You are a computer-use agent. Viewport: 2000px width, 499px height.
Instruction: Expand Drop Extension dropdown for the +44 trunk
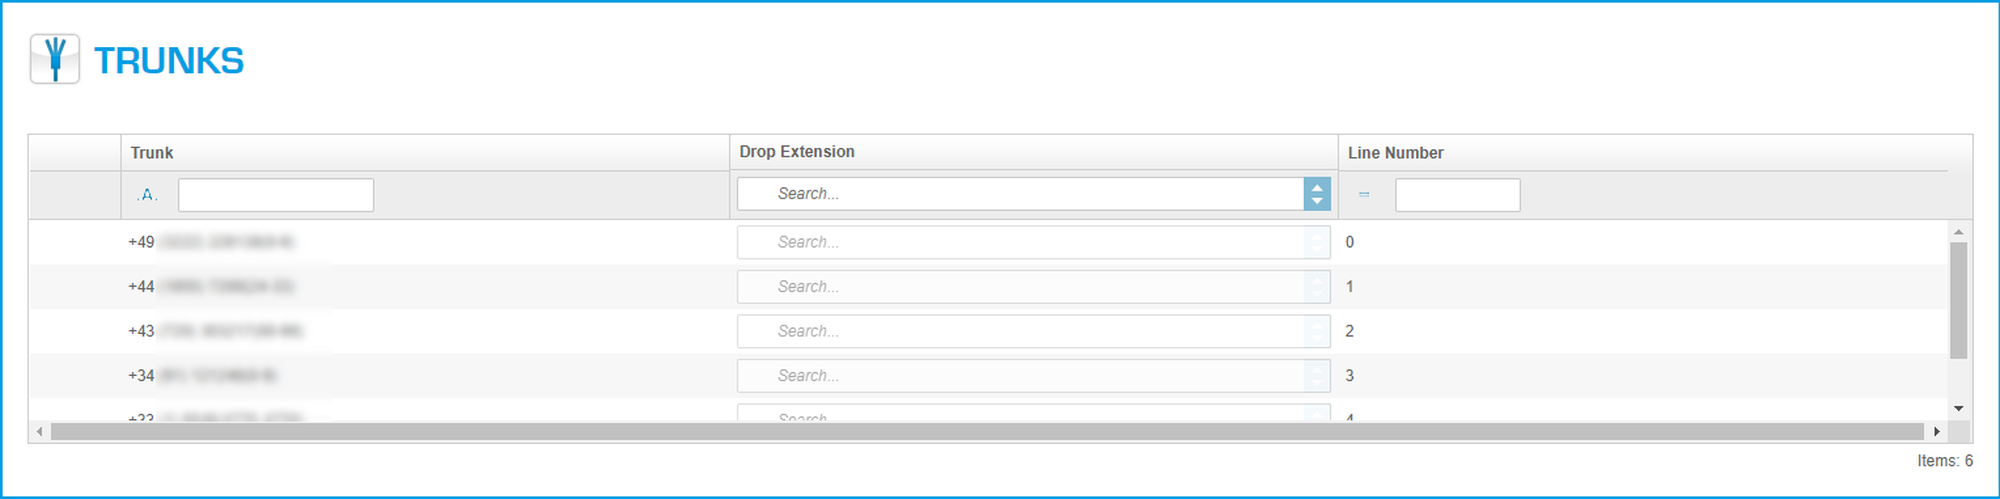click(x=1317, y=287)
